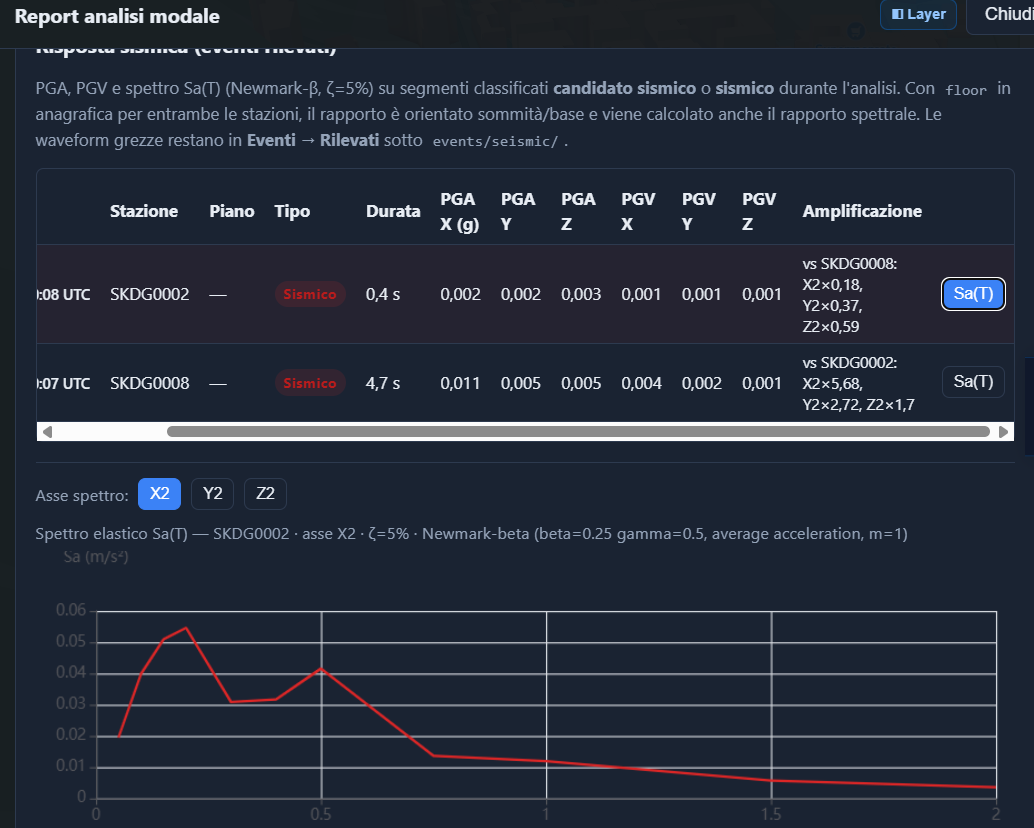
Task: Open the Layer panel button
Action: 918,15
